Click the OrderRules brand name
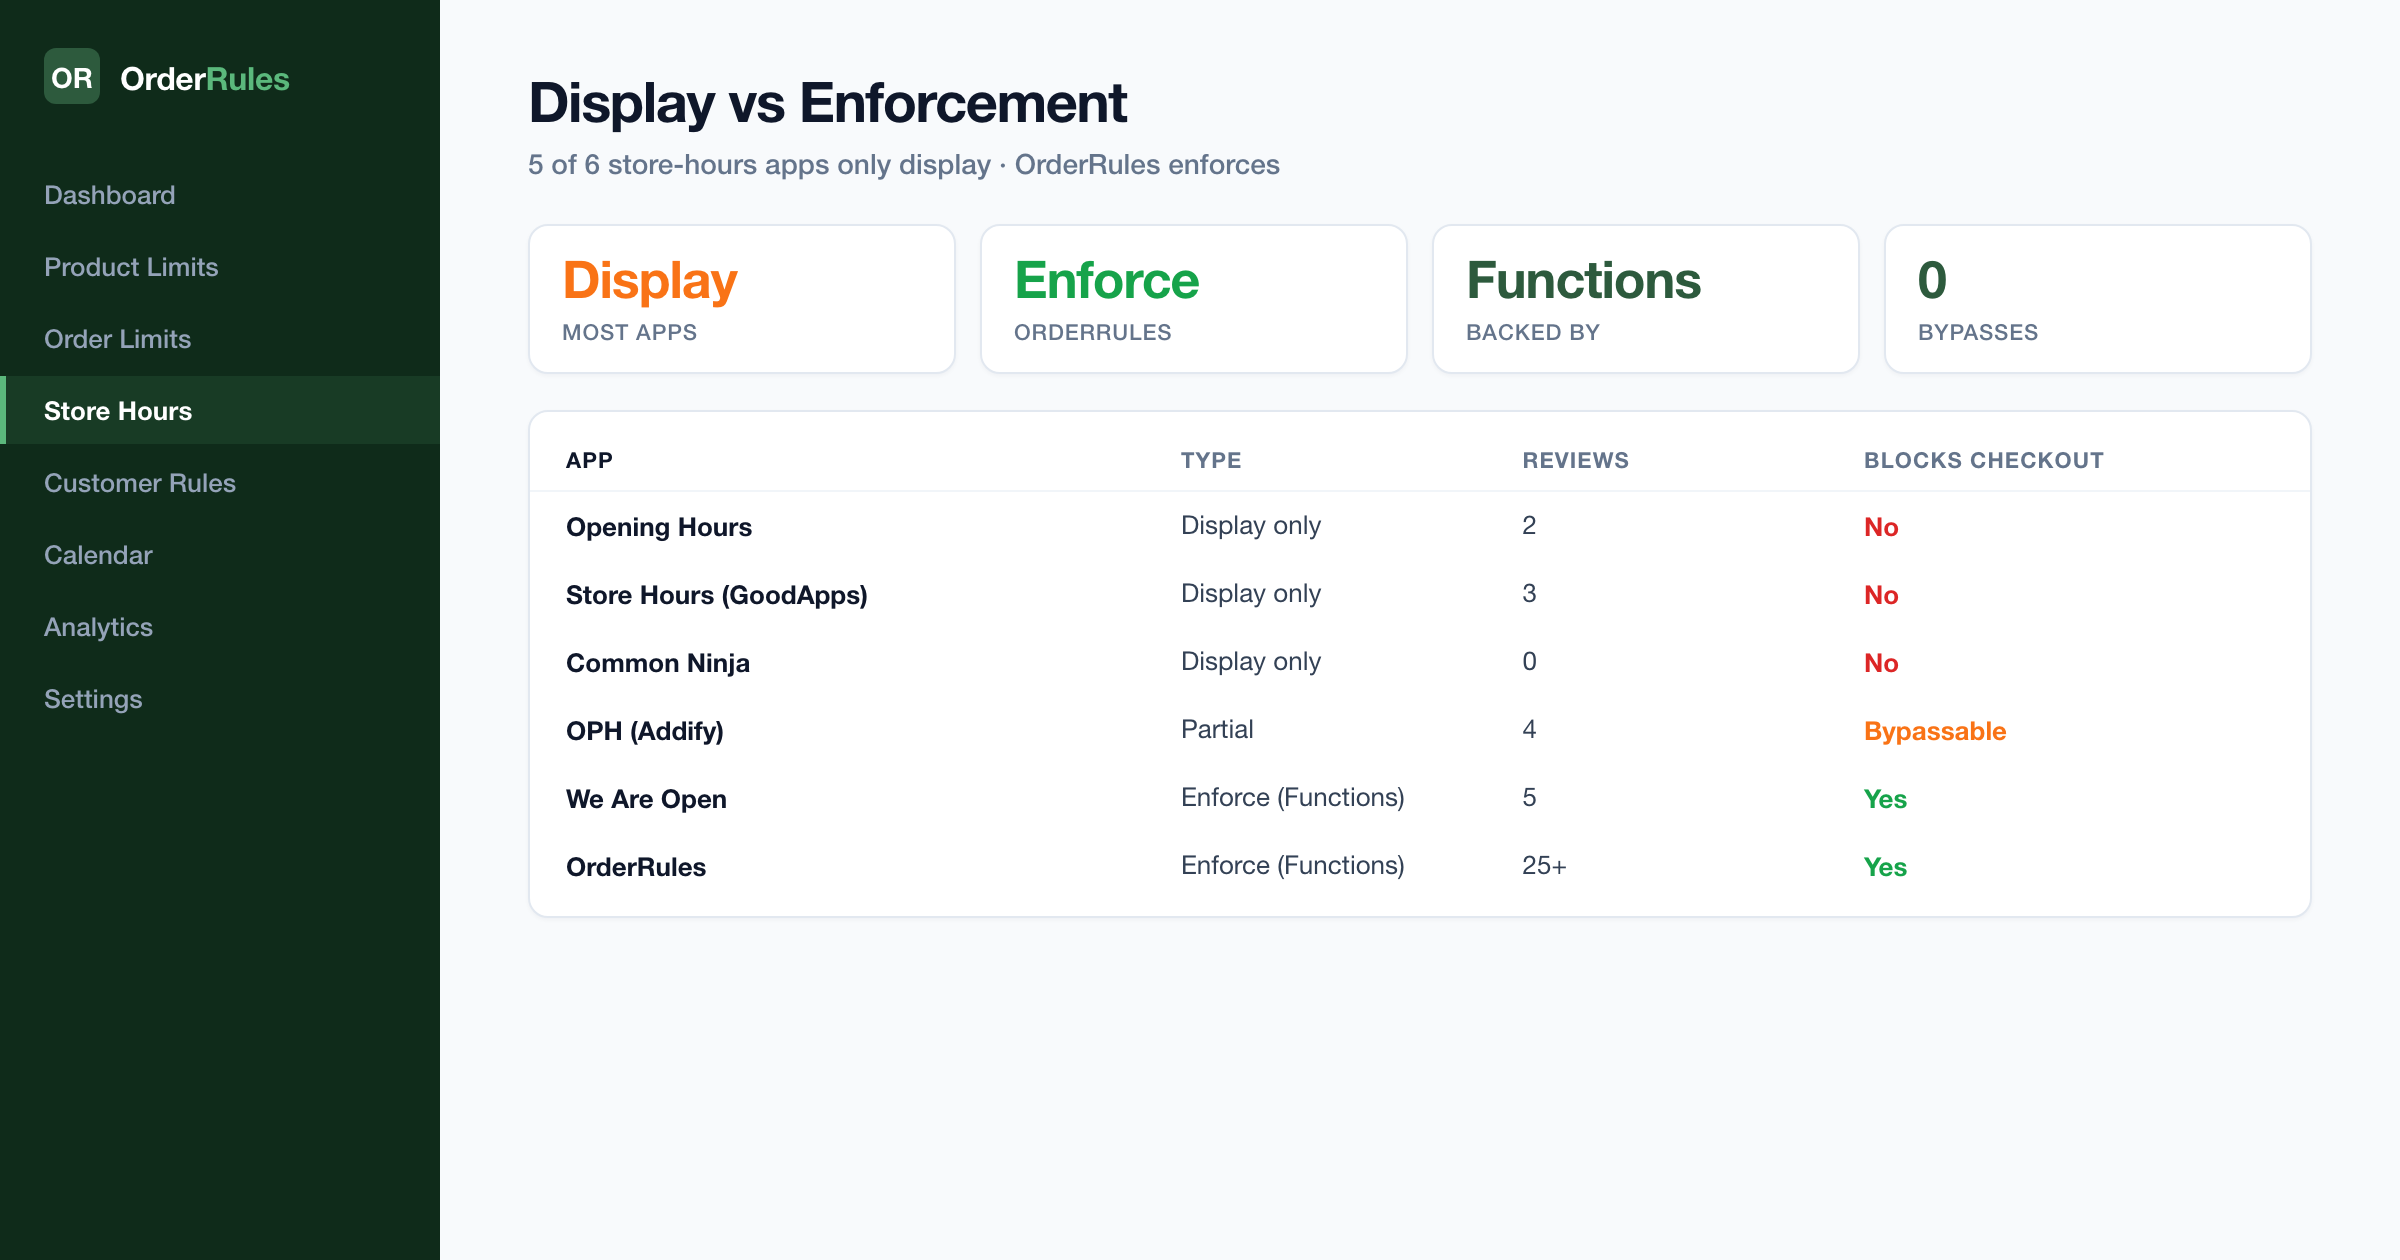 coord(205,79)
